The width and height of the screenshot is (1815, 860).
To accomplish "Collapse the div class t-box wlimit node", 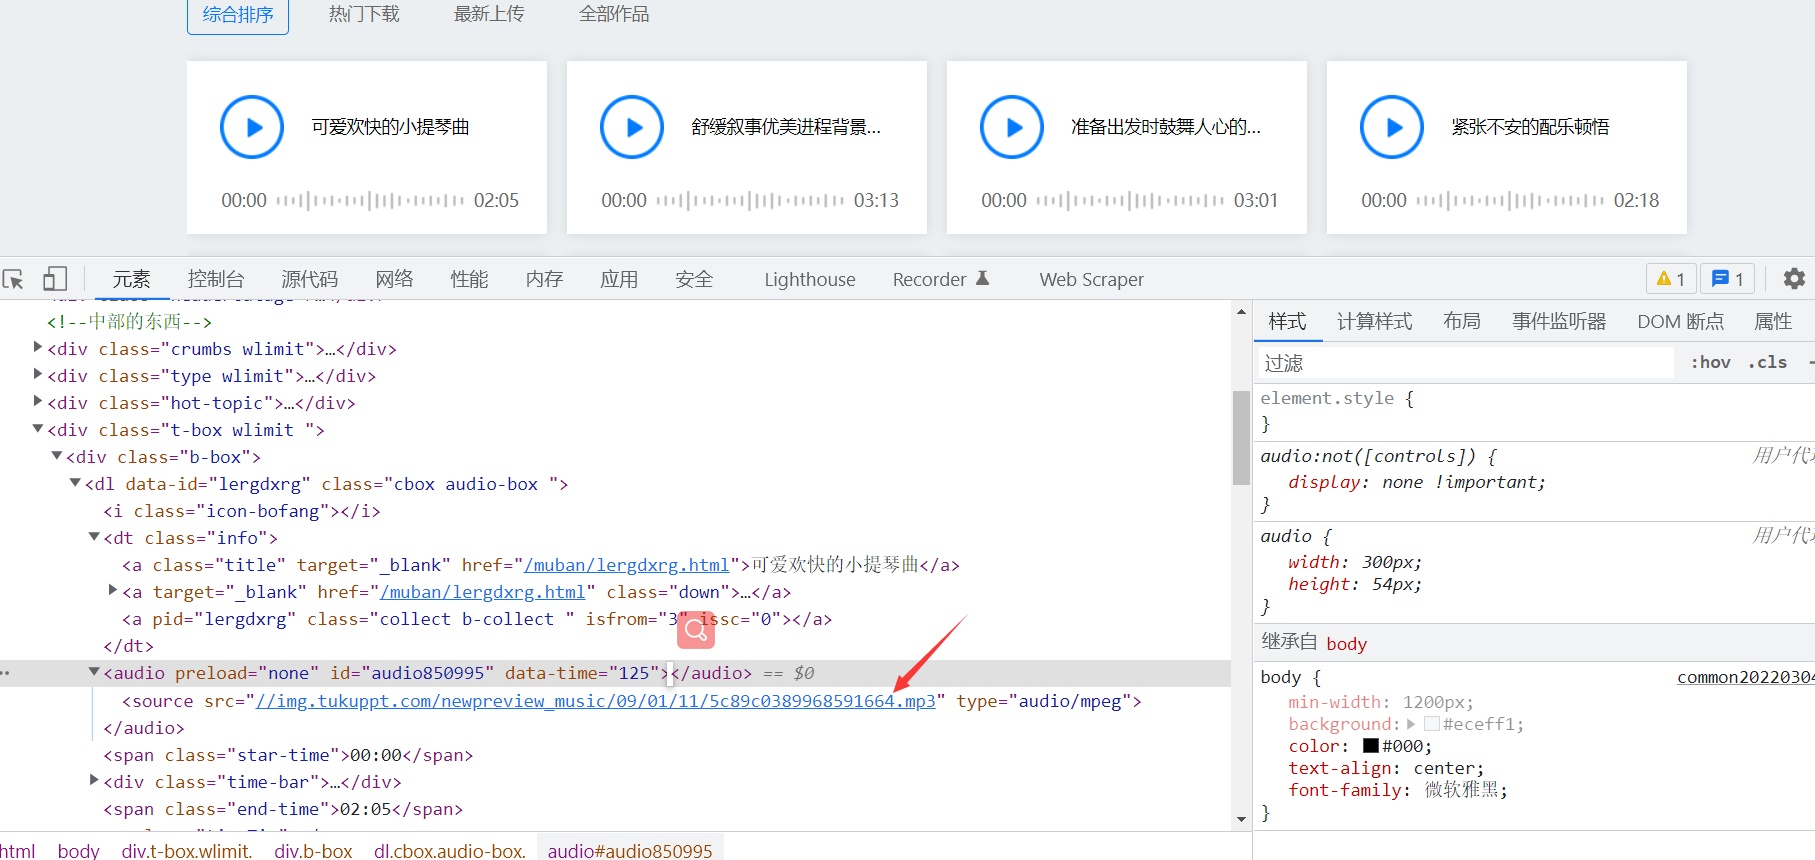I will [x=38, y=428].
